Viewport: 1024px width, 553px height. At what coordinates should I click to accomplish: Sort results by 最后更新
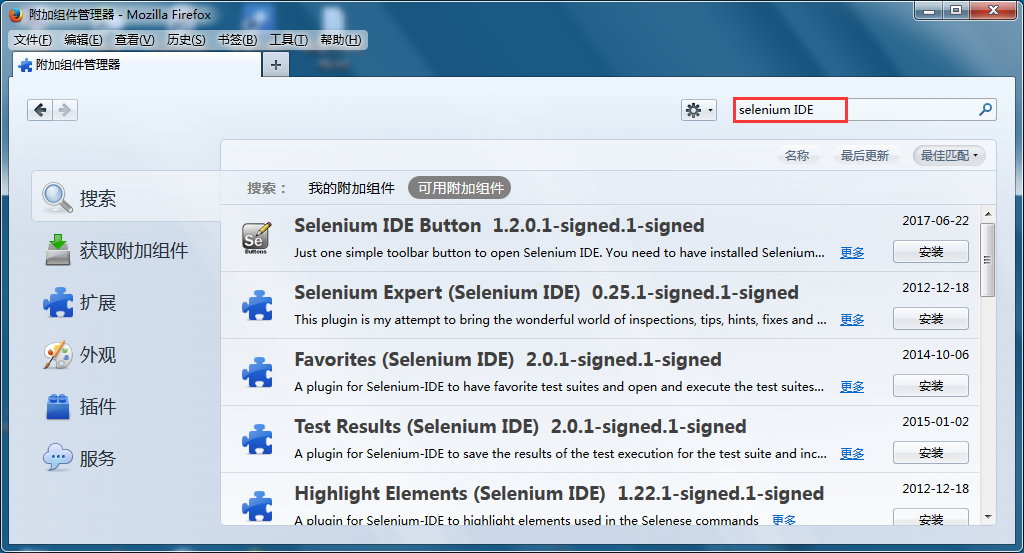(865, 155)
